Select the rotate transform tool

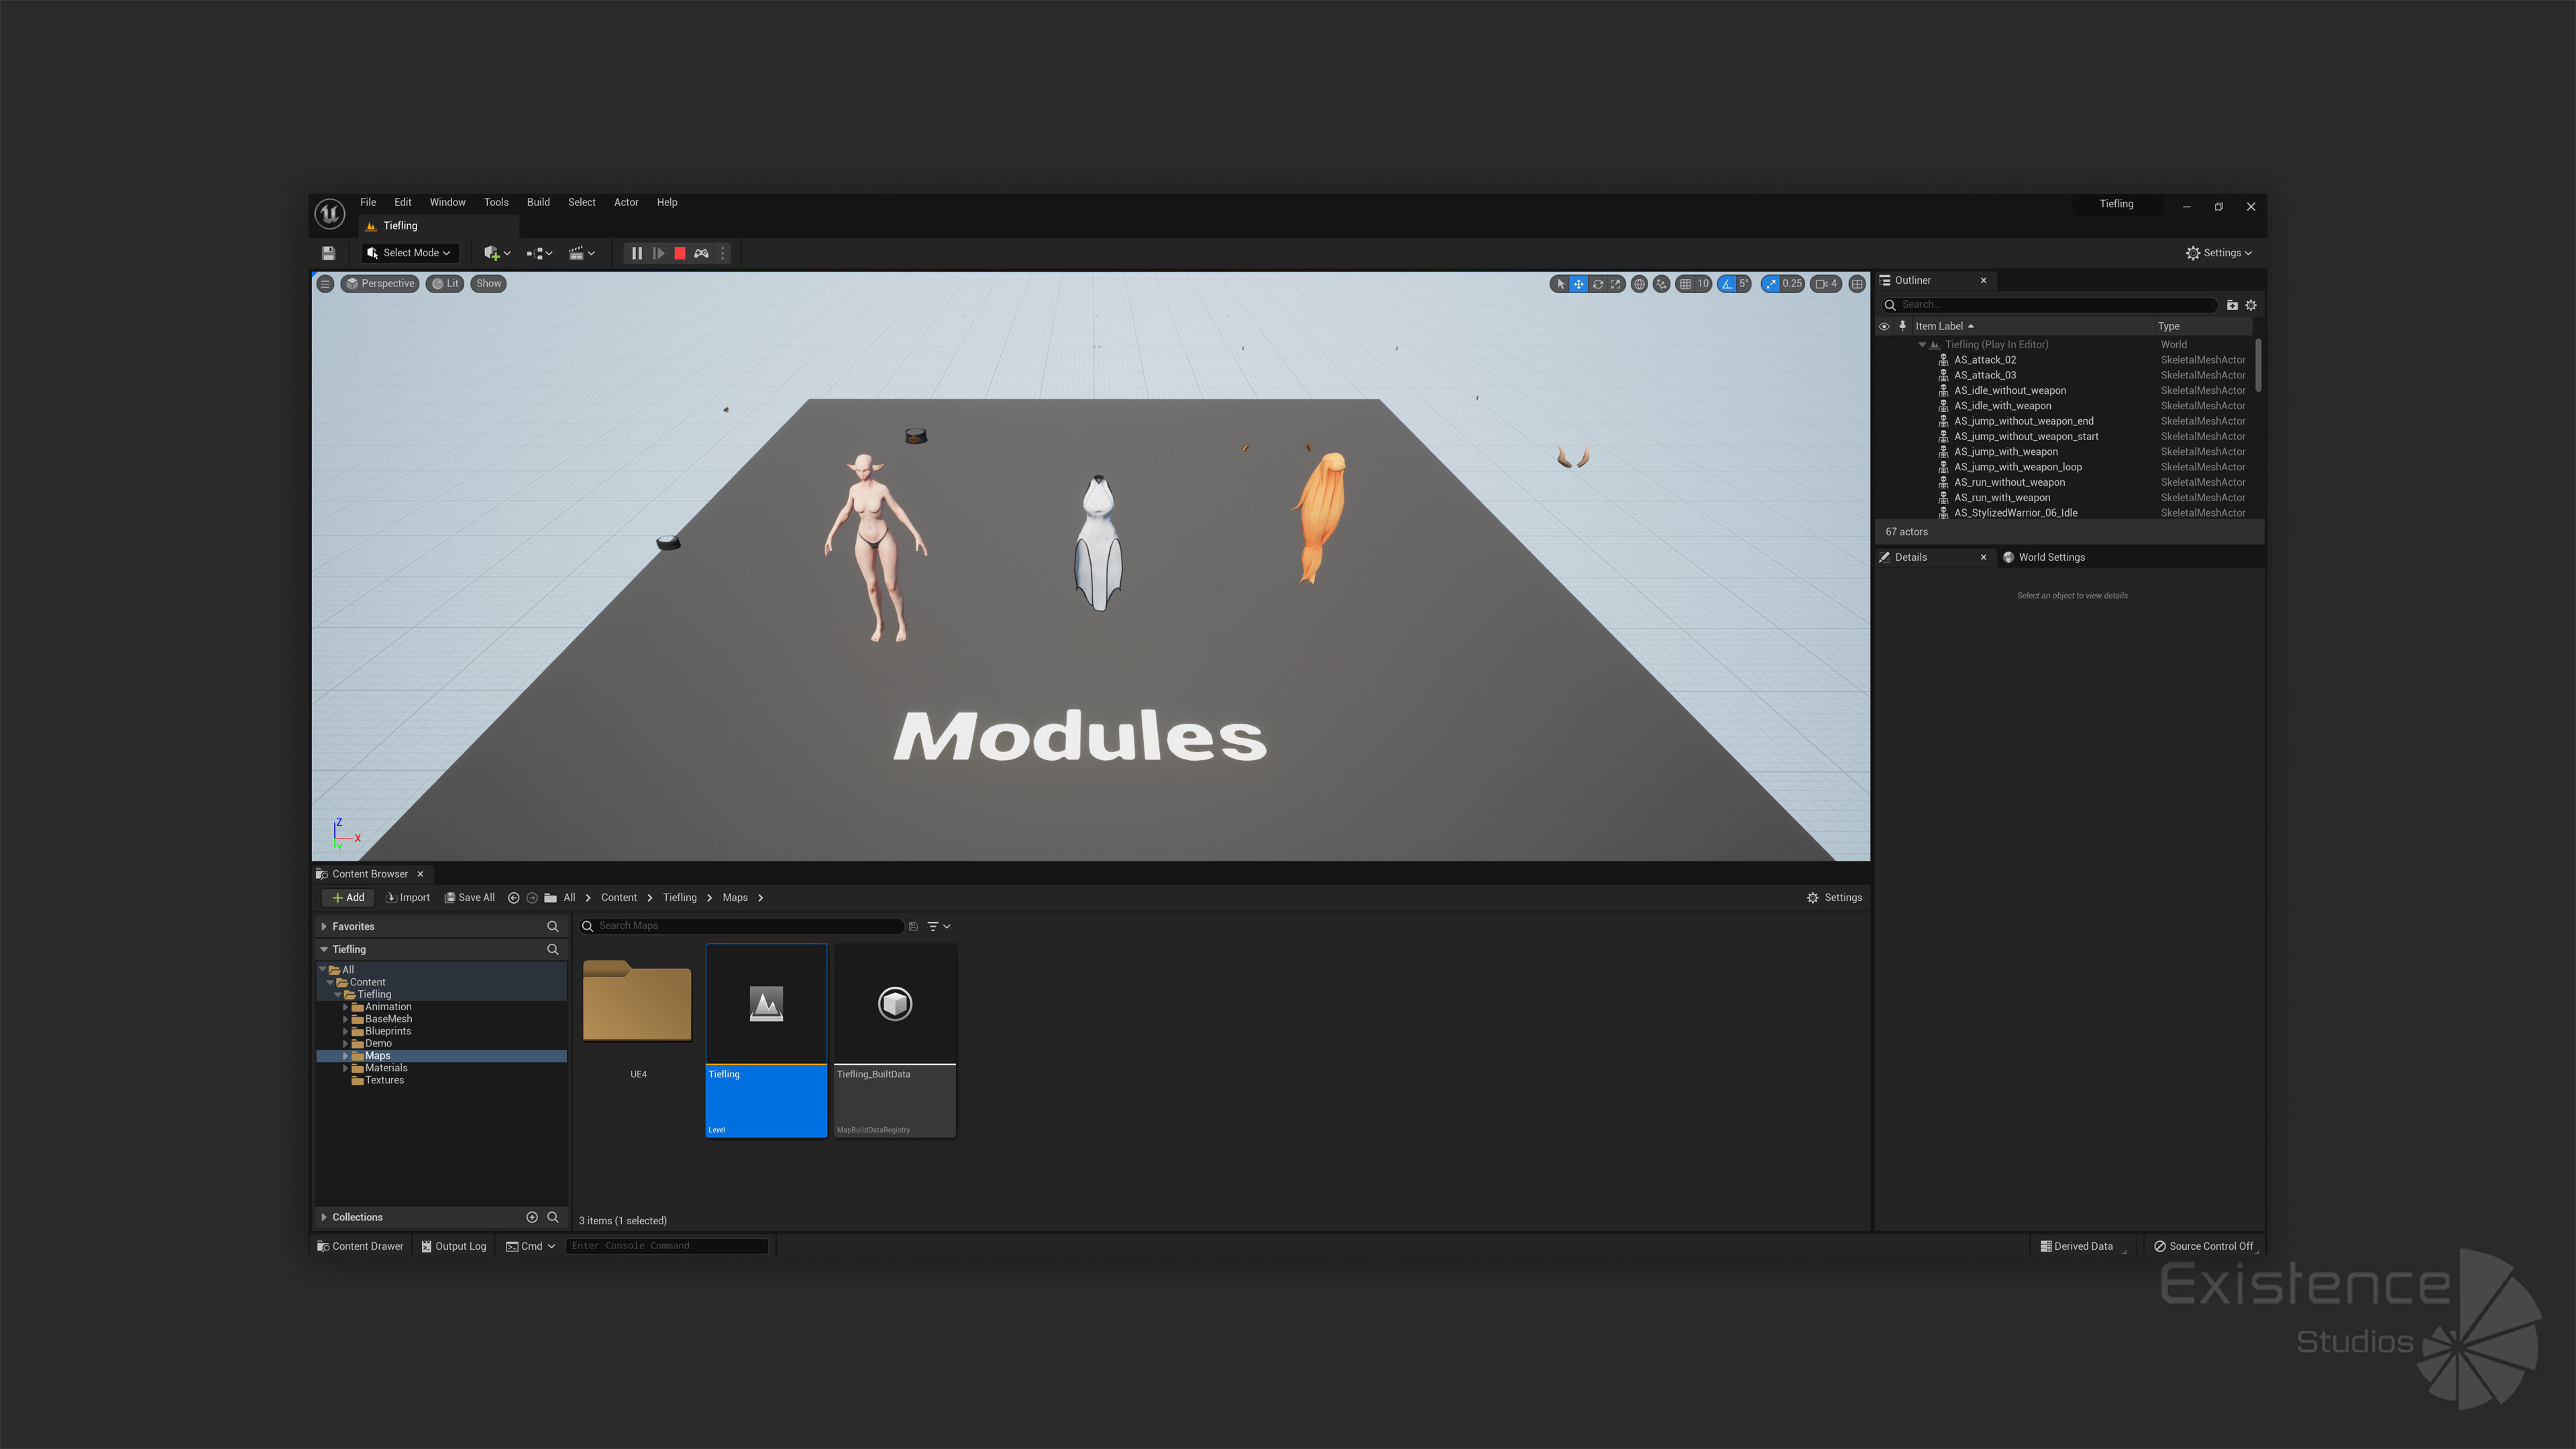[x=1597, y=284]
